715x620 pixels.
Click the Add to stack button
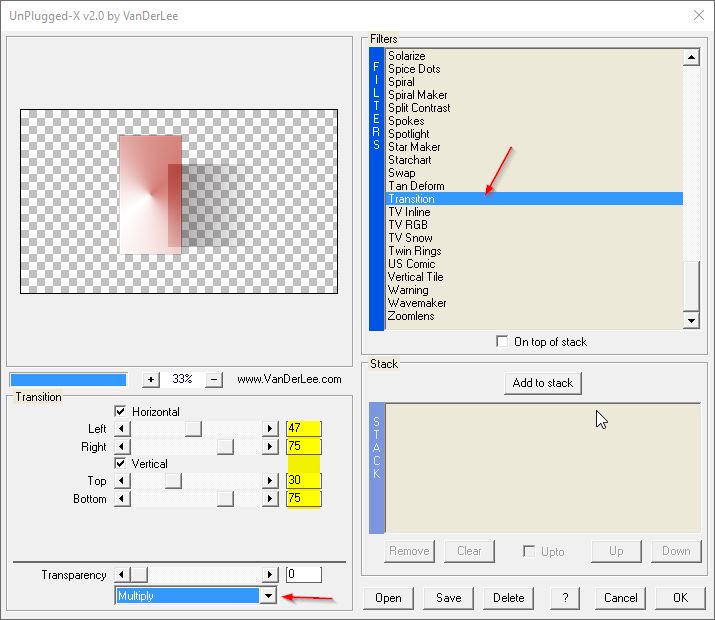tap(543, 383)
